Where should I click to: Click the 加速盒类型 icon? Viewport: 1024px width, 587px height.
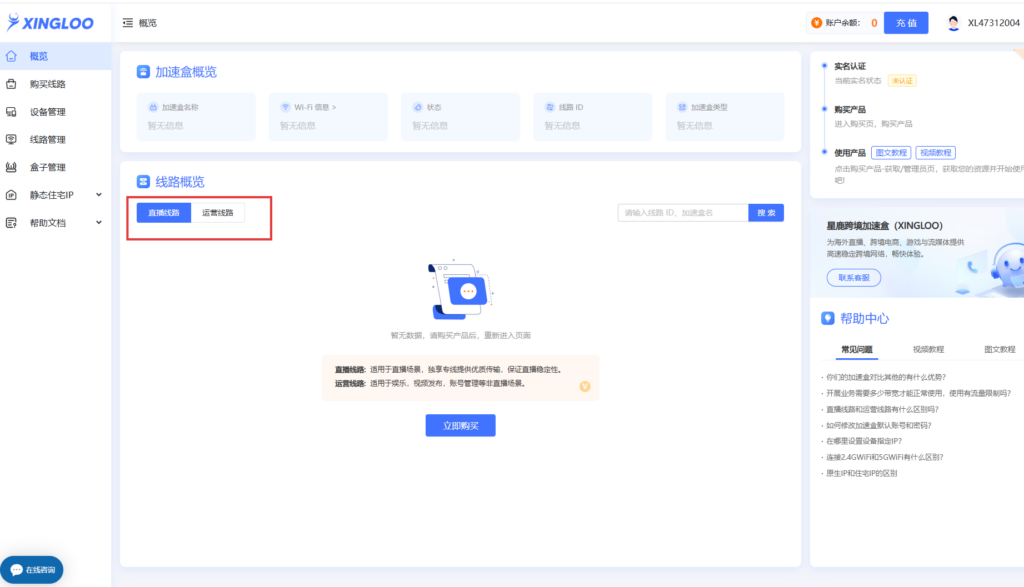pos(682,107)
